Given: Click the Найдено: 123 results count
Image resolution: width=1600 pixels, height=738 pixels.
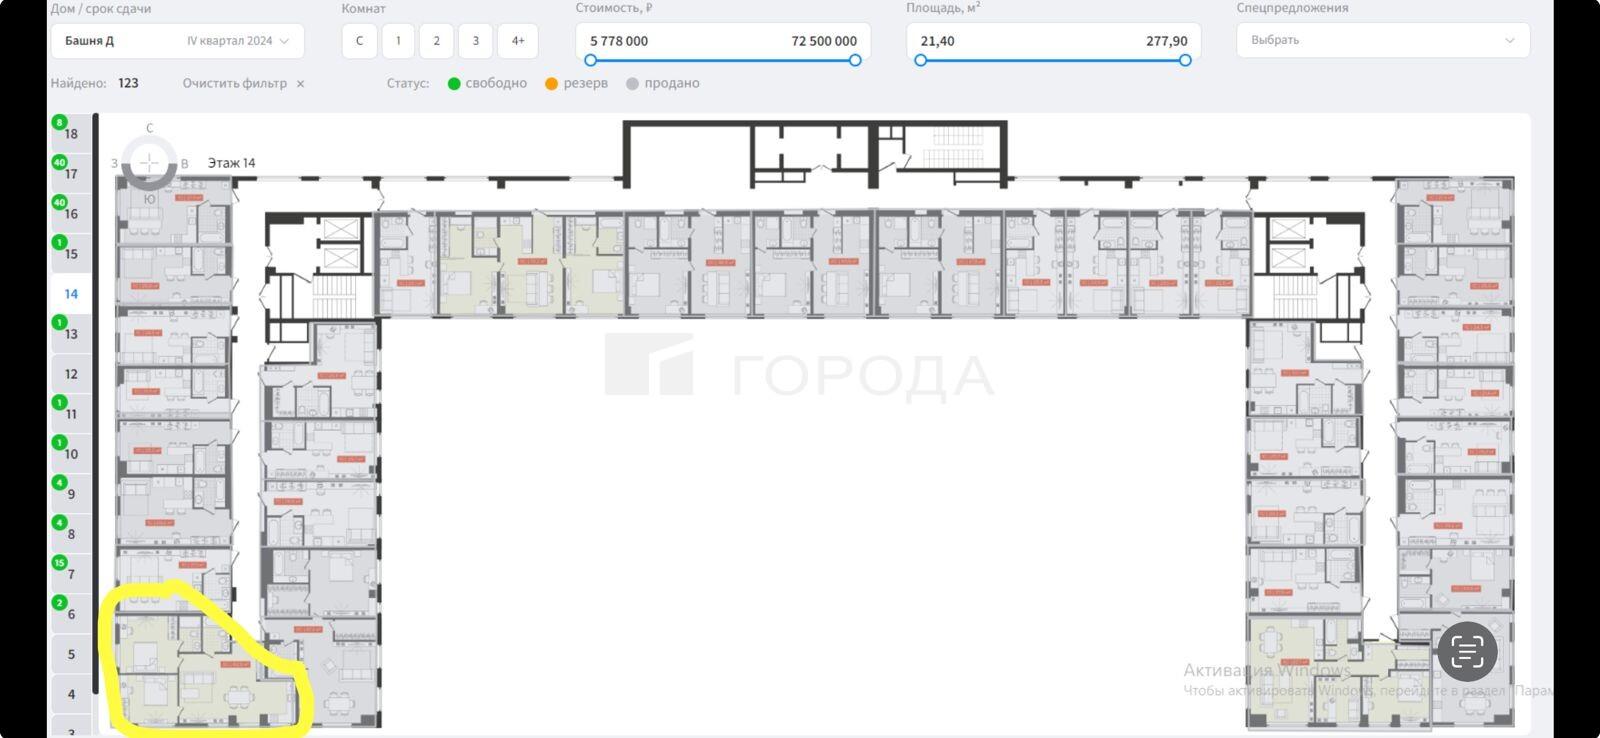Looking at the screenshot, I should 95,83.
